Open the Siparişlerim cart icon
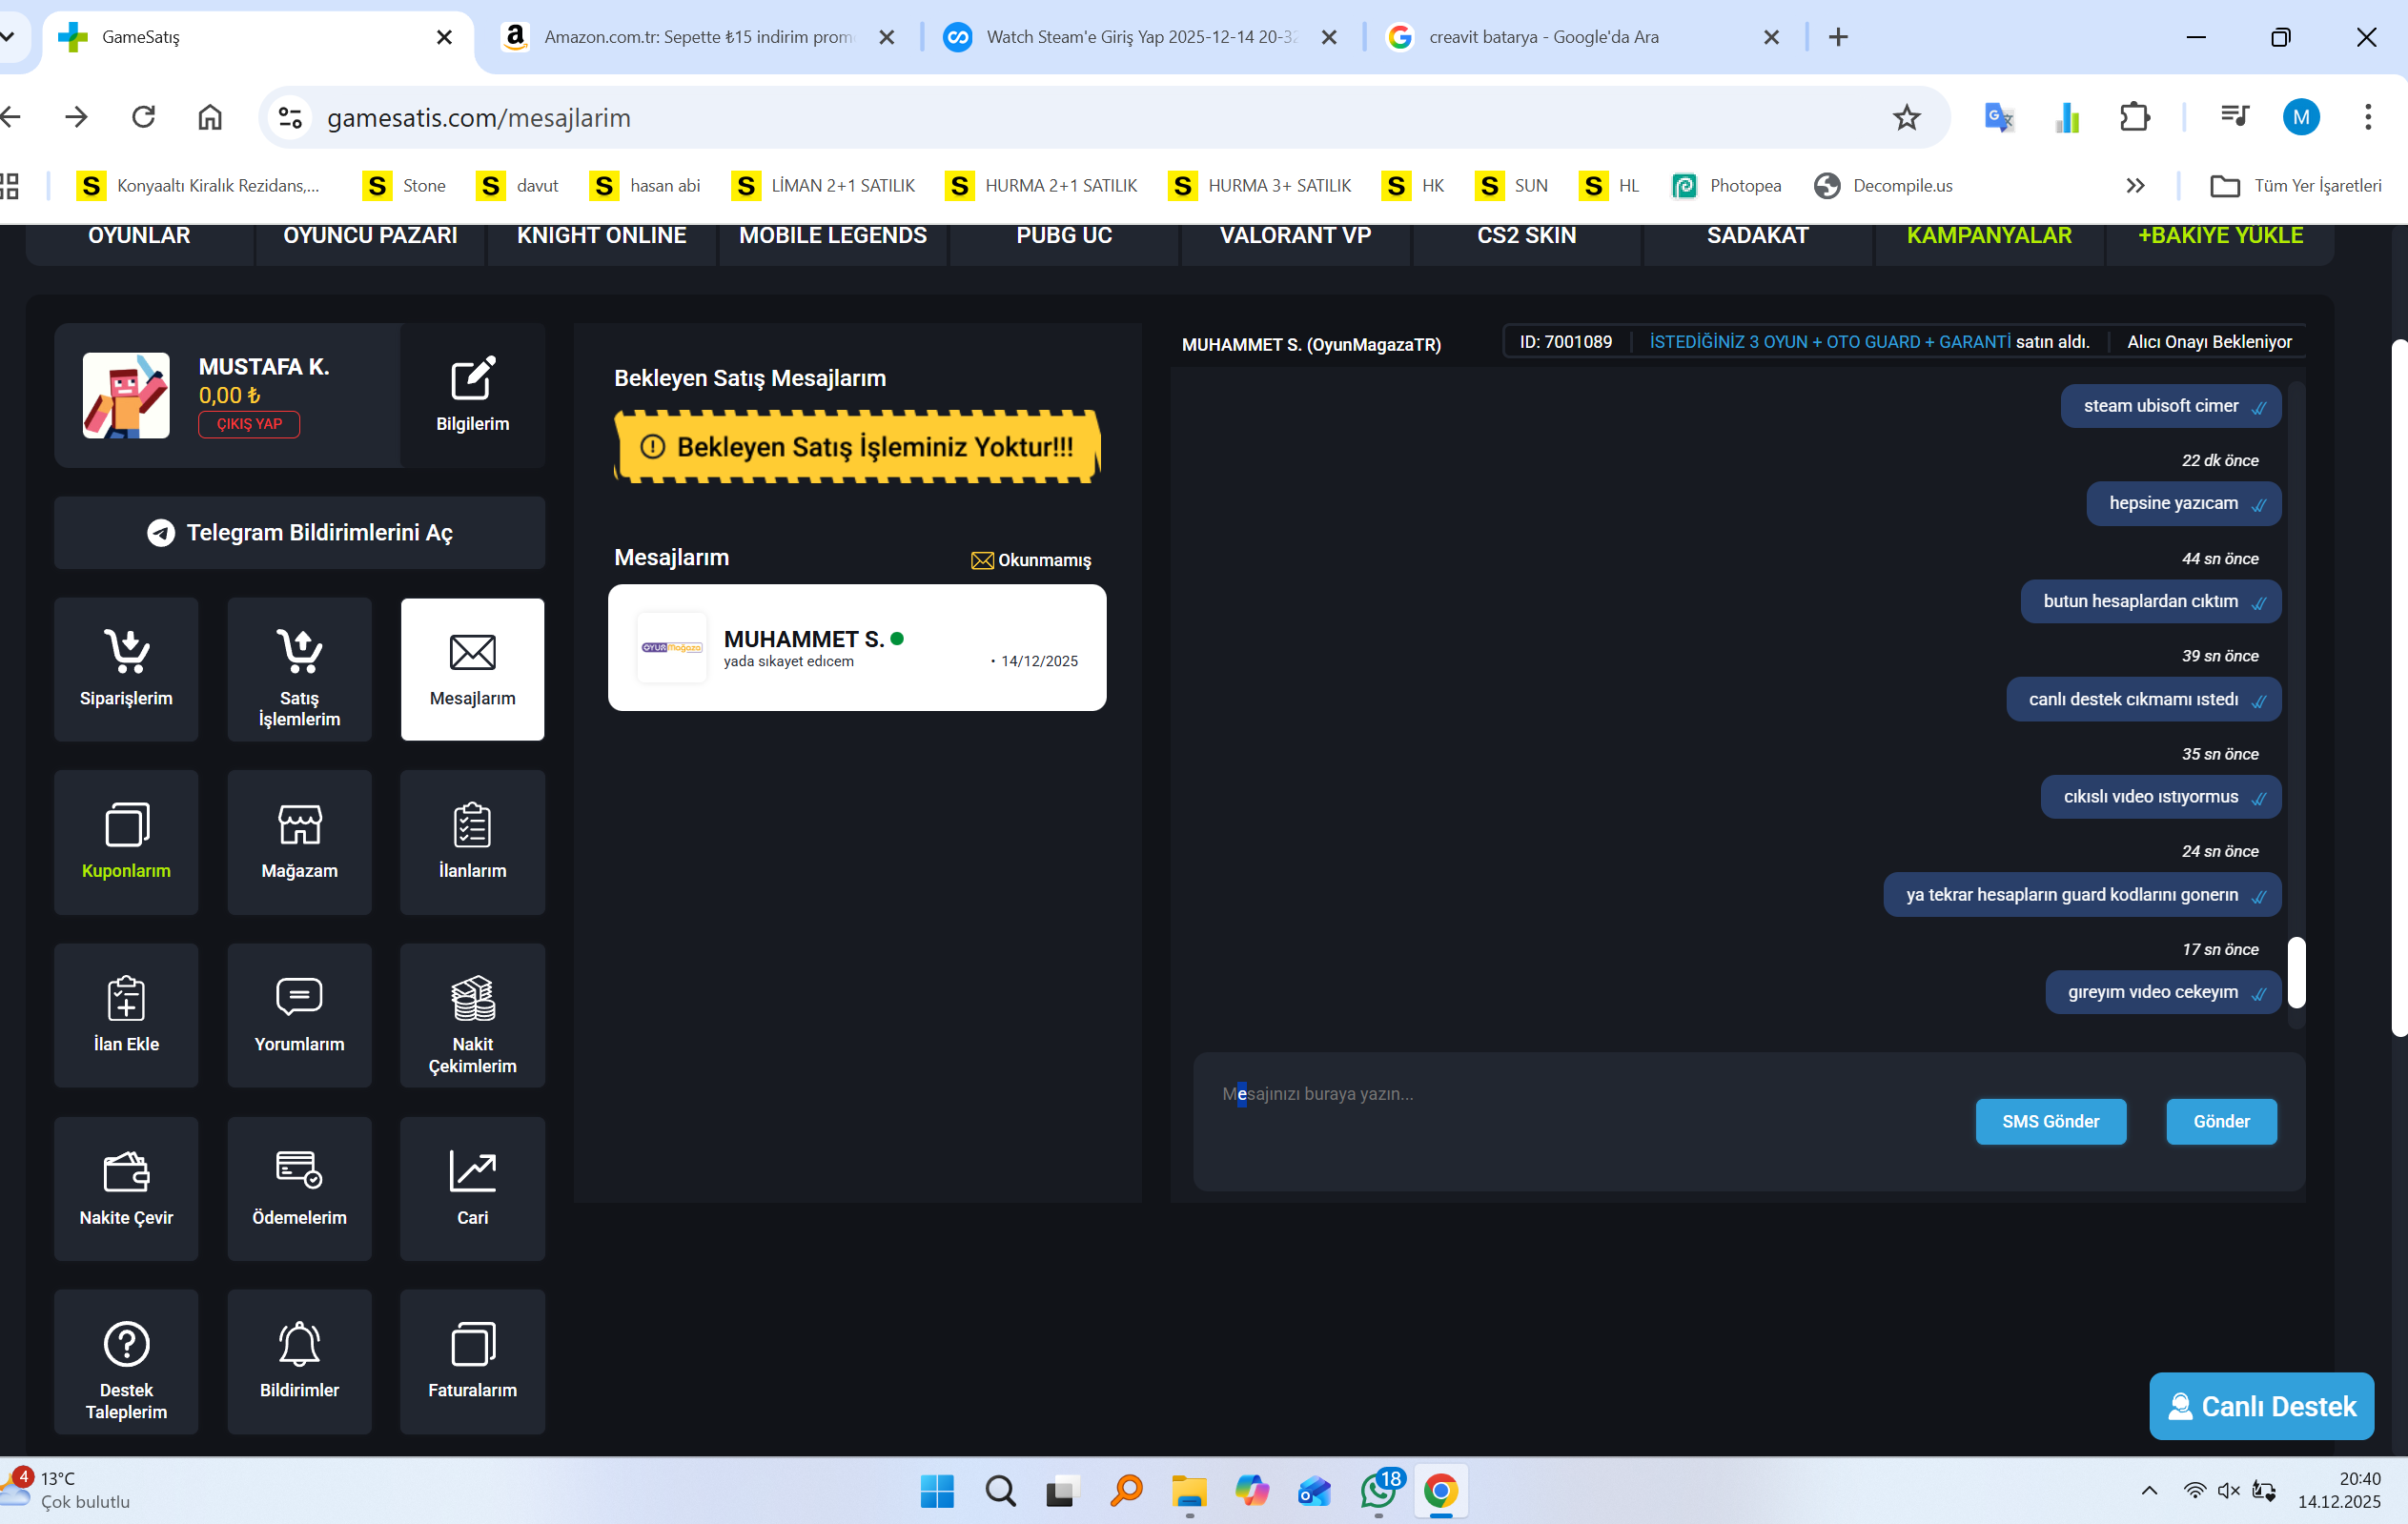This screenshot has width=2408, height=1524. pyautogui.click(x=126, y=651)
